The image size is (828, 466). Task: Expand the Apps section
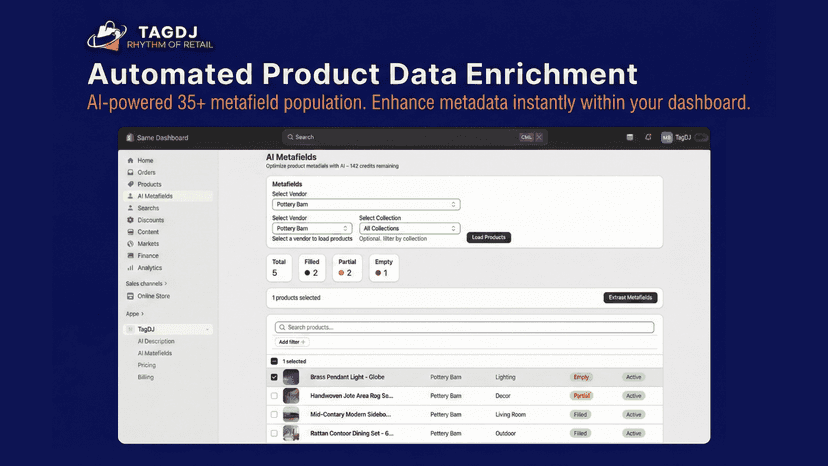135,314
